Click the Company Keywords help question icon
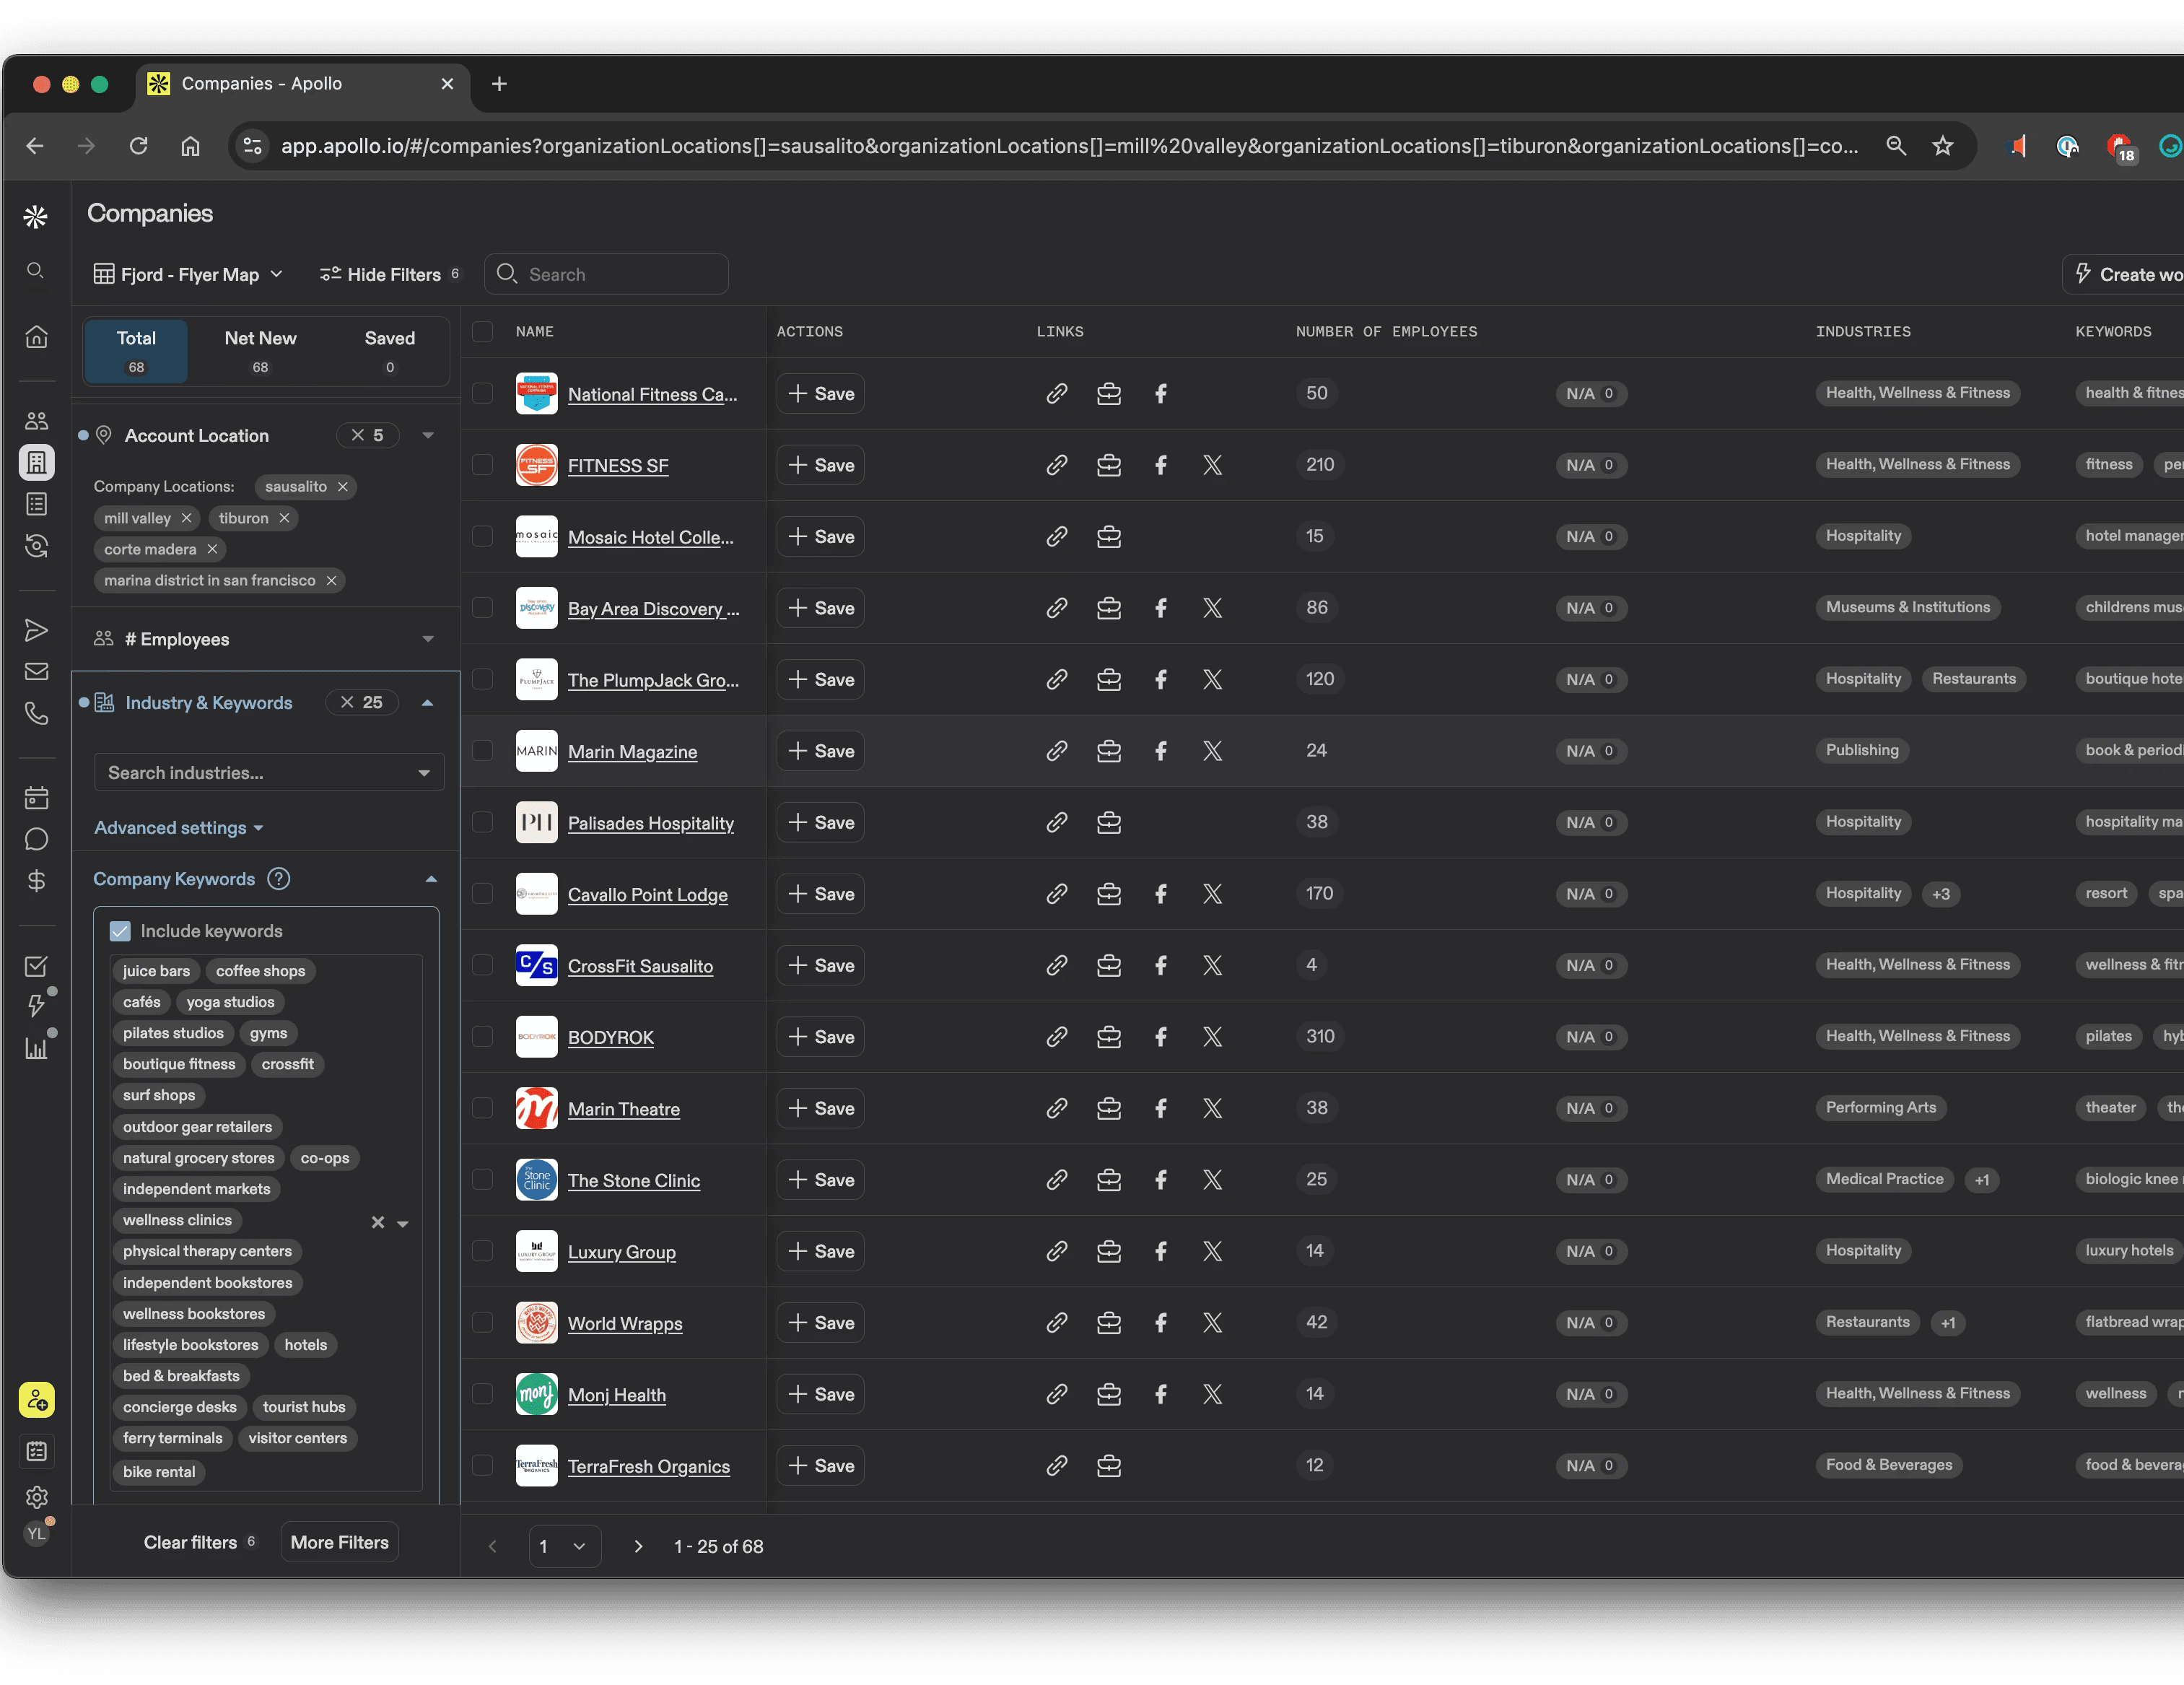 [x=279, y=879]
